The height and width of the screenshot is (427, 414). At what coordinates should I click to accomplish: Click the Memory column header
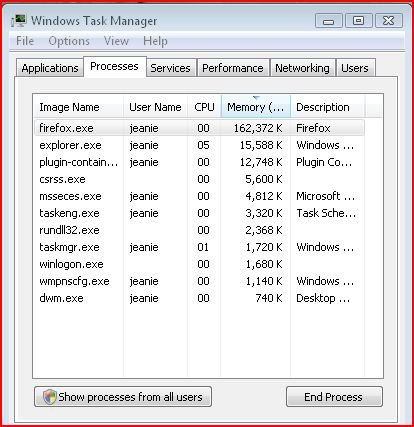256,107
